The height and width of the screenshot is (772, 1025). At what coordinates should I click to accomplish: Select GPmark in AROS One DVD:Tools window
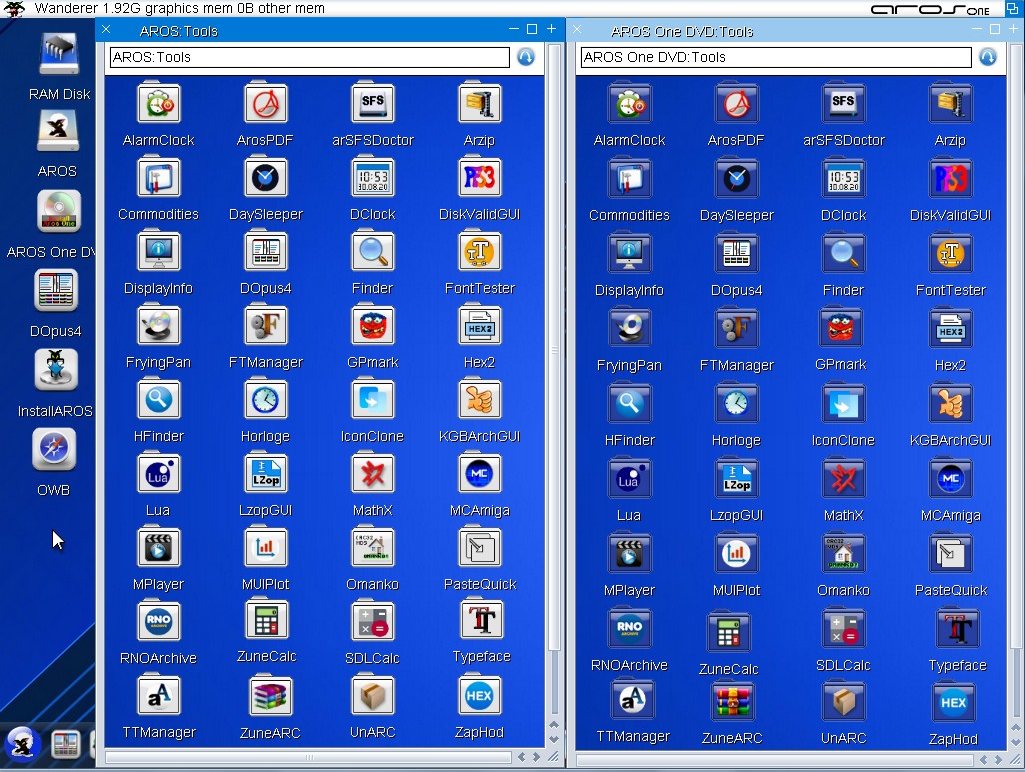point(841,327)
